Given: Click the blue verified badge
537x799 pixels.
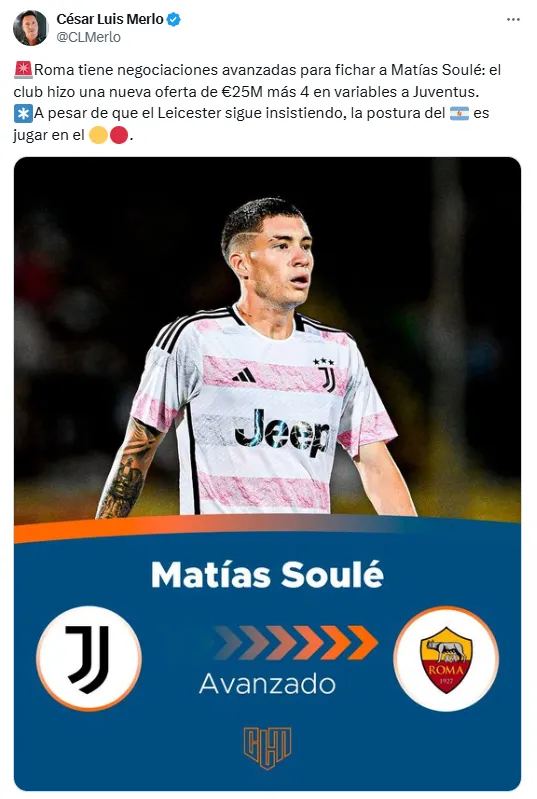Looking at the screenshot, I should pos(174,20).
